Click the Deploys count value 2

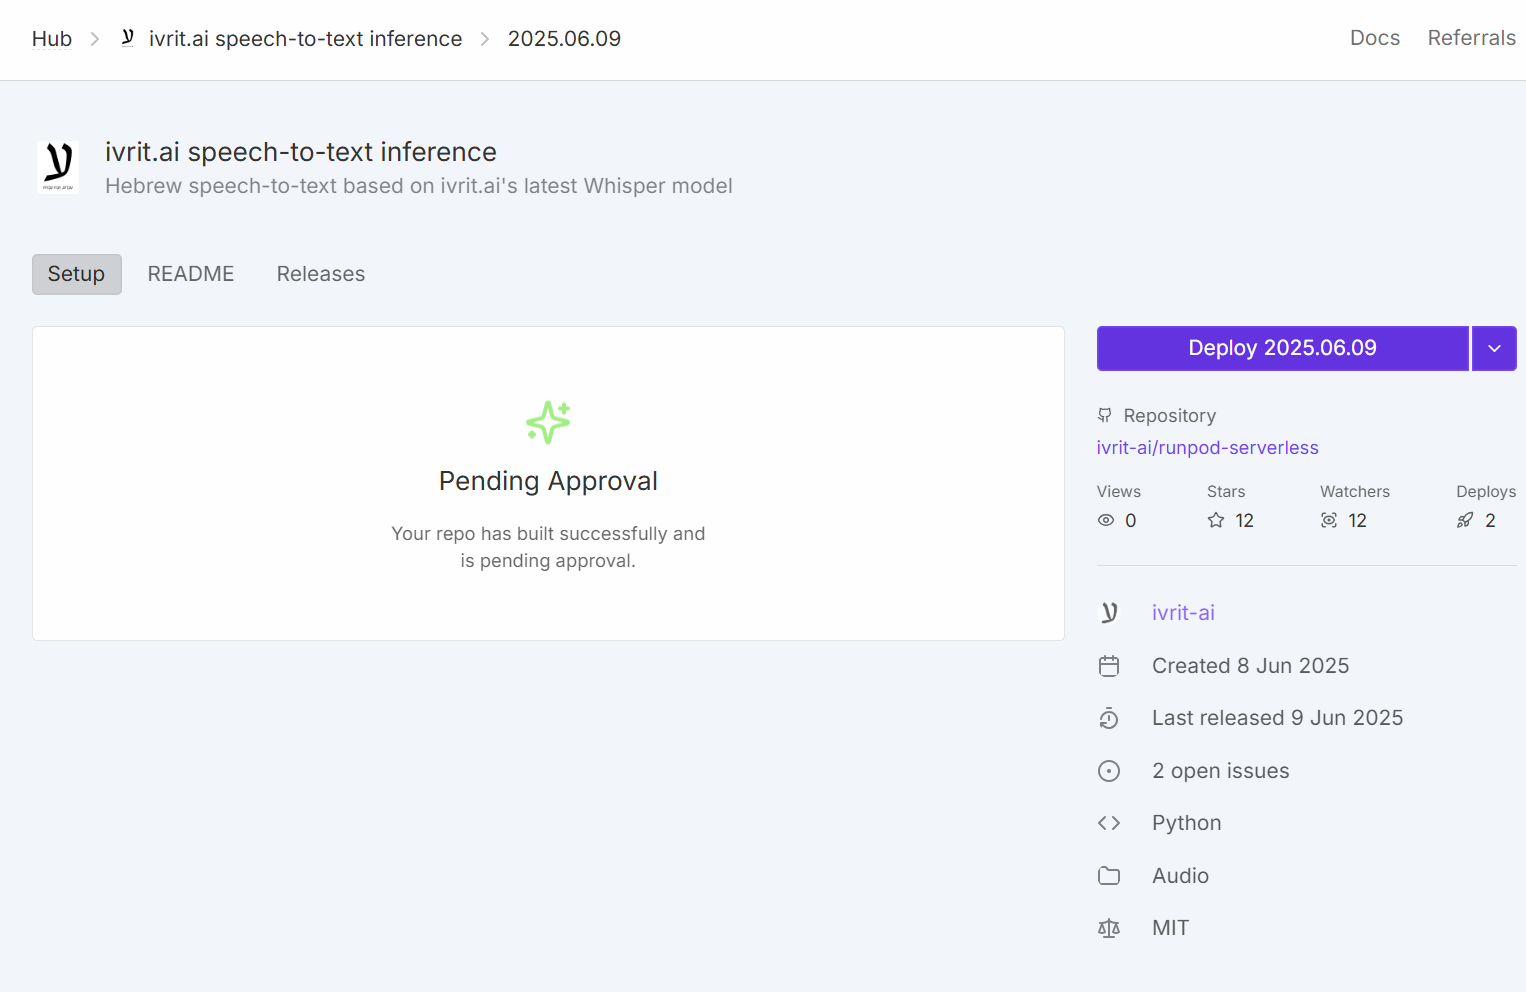(1491, 520)
